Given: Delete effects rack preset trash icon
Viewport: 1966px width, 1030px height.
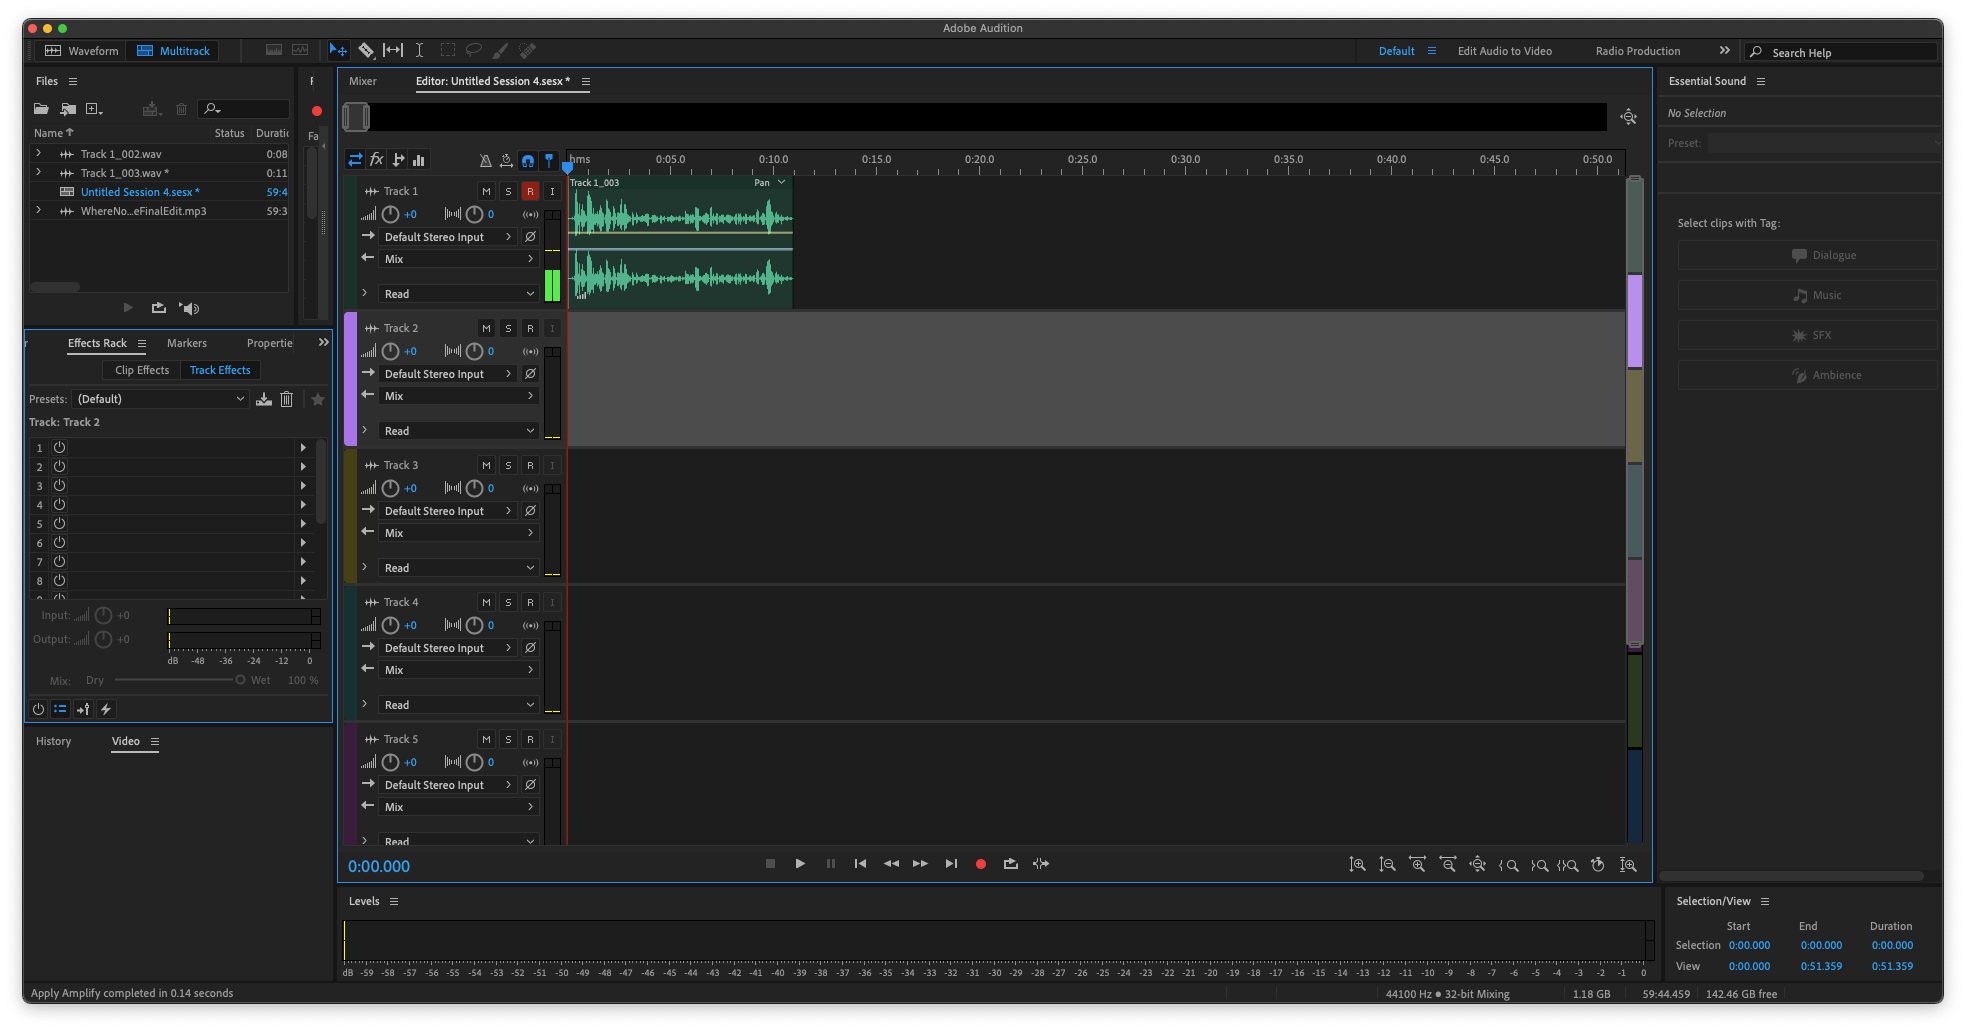Looking at the screenshot, I should [x=286, y=399].
